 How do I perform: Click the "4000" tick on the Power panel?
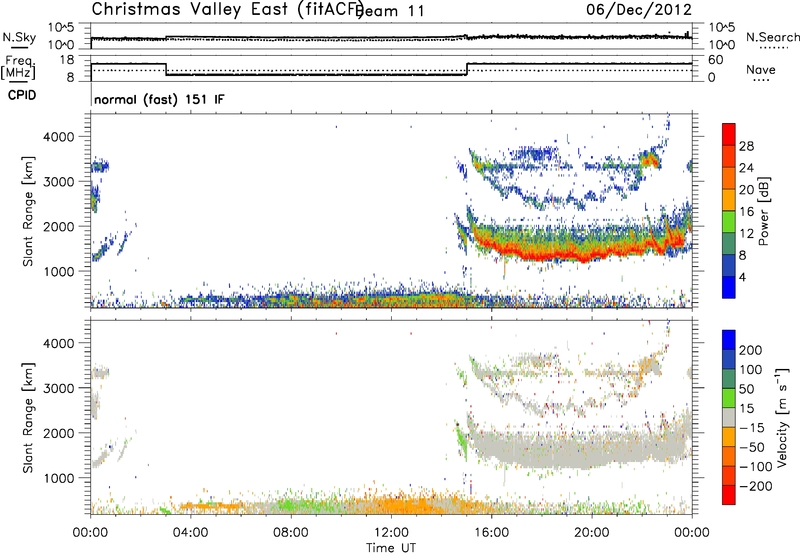[x=58, y=136]
